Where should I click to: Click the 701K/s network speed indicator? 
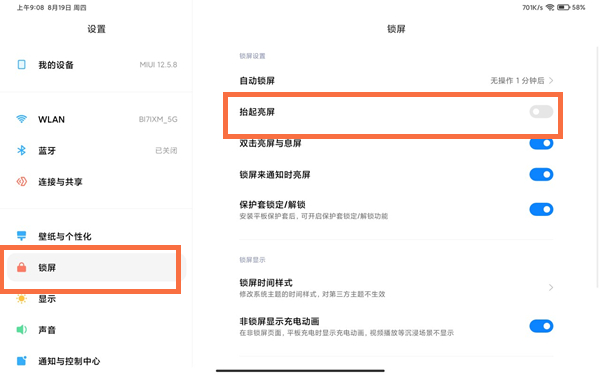point(532,7)
